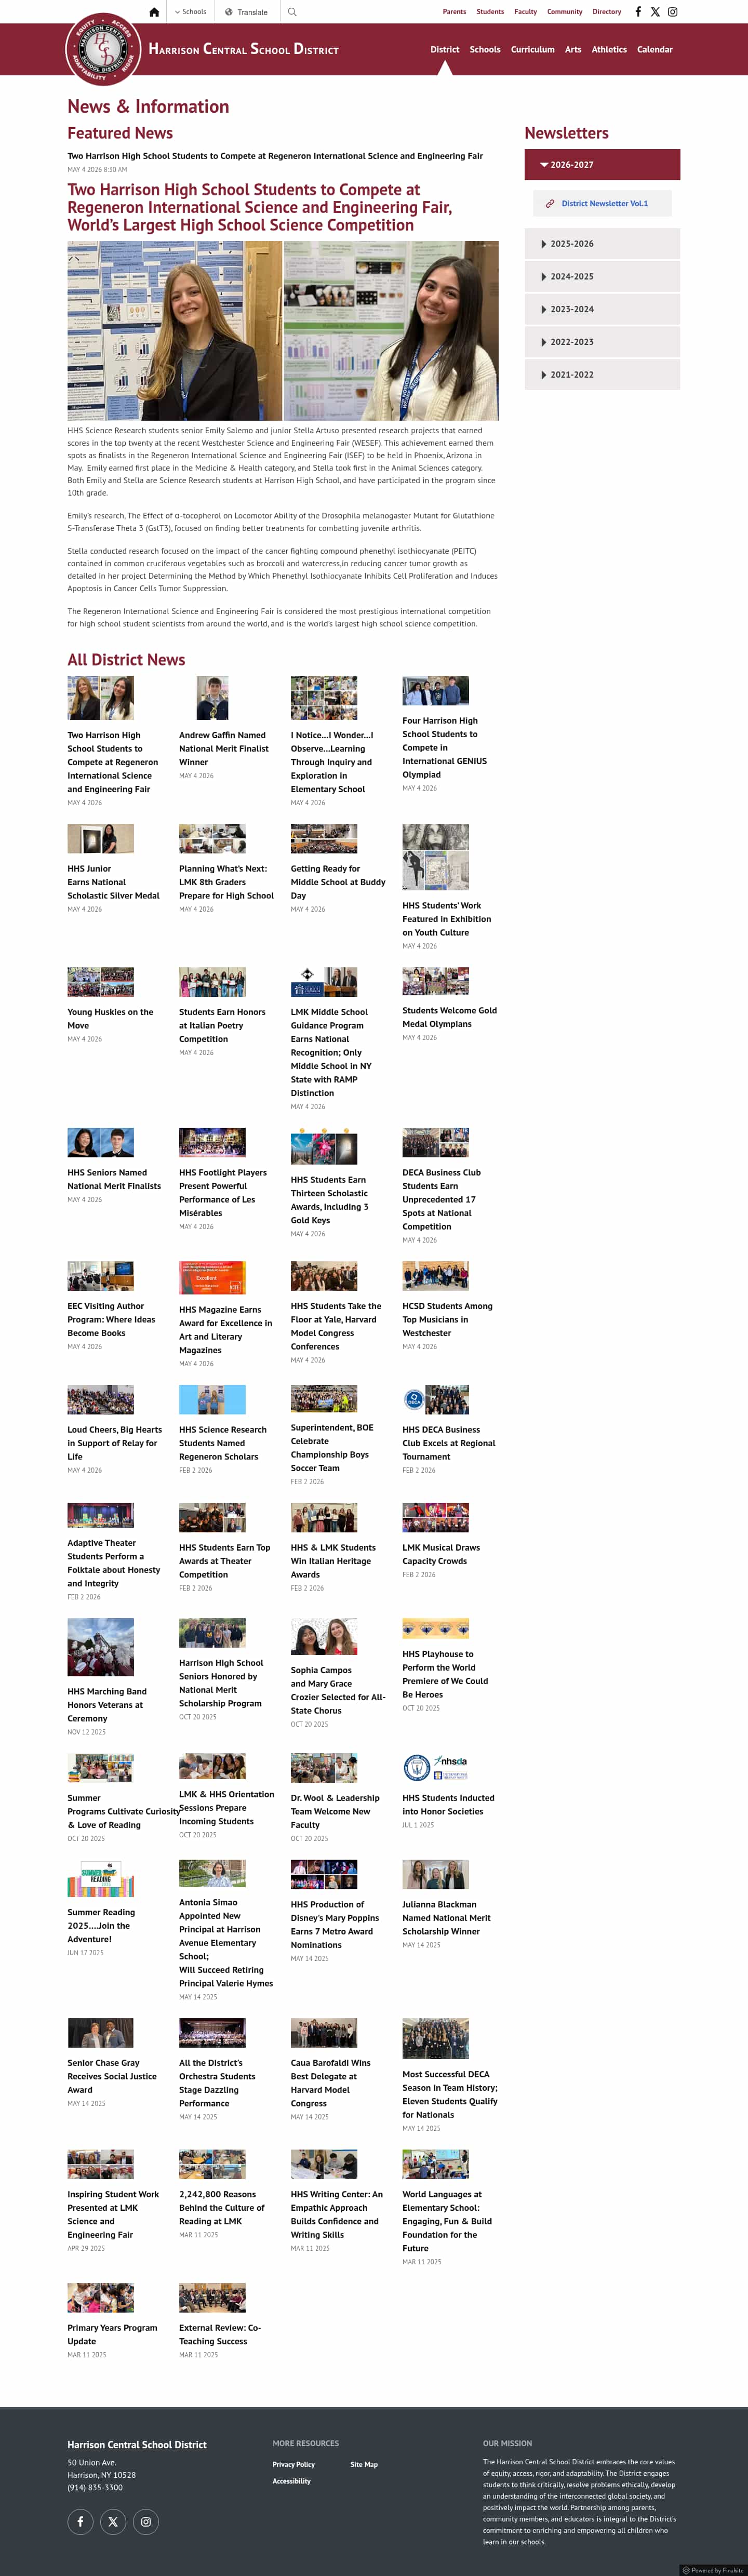Open the Athletics menu item

click(x=609, y=49)
